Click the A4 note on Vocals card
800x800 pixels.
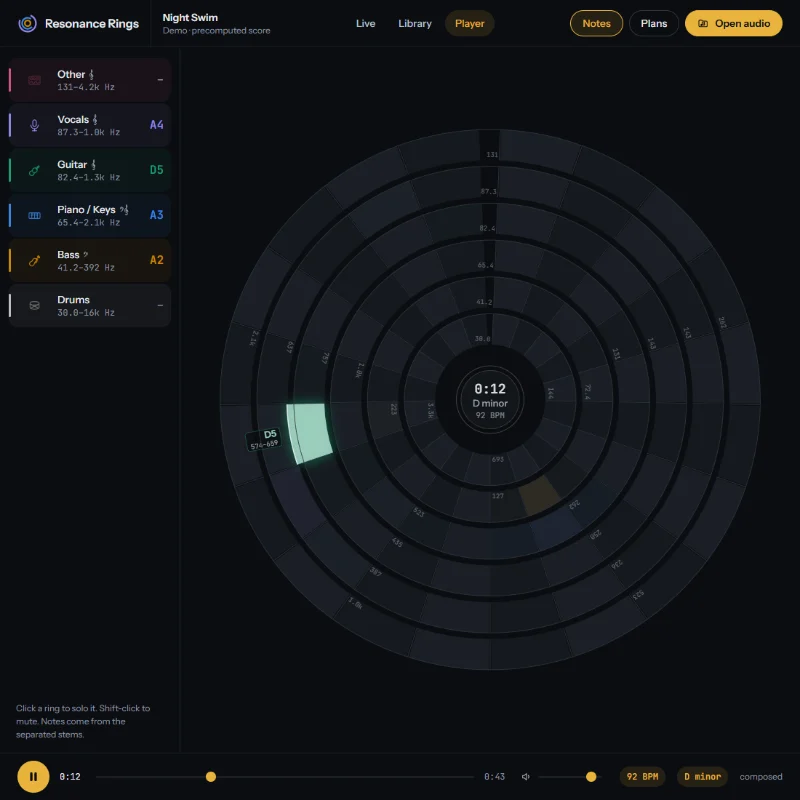pos(157,125)
